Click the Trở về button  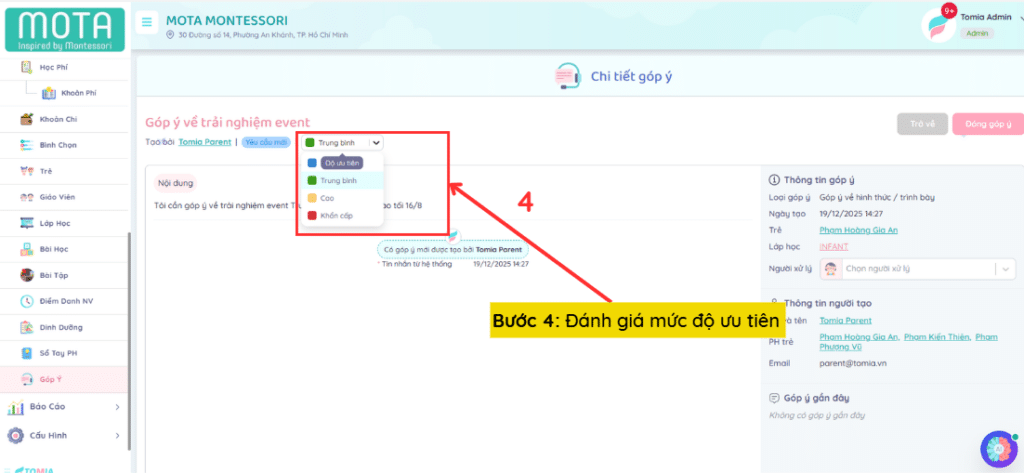point(921,124)
